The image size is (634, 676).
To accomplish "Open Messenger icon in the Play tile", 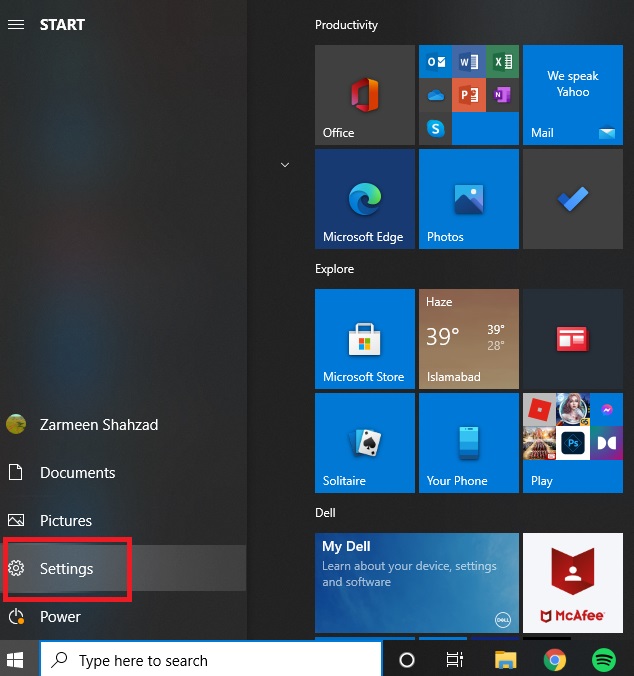I will click(x=606, y=410).
